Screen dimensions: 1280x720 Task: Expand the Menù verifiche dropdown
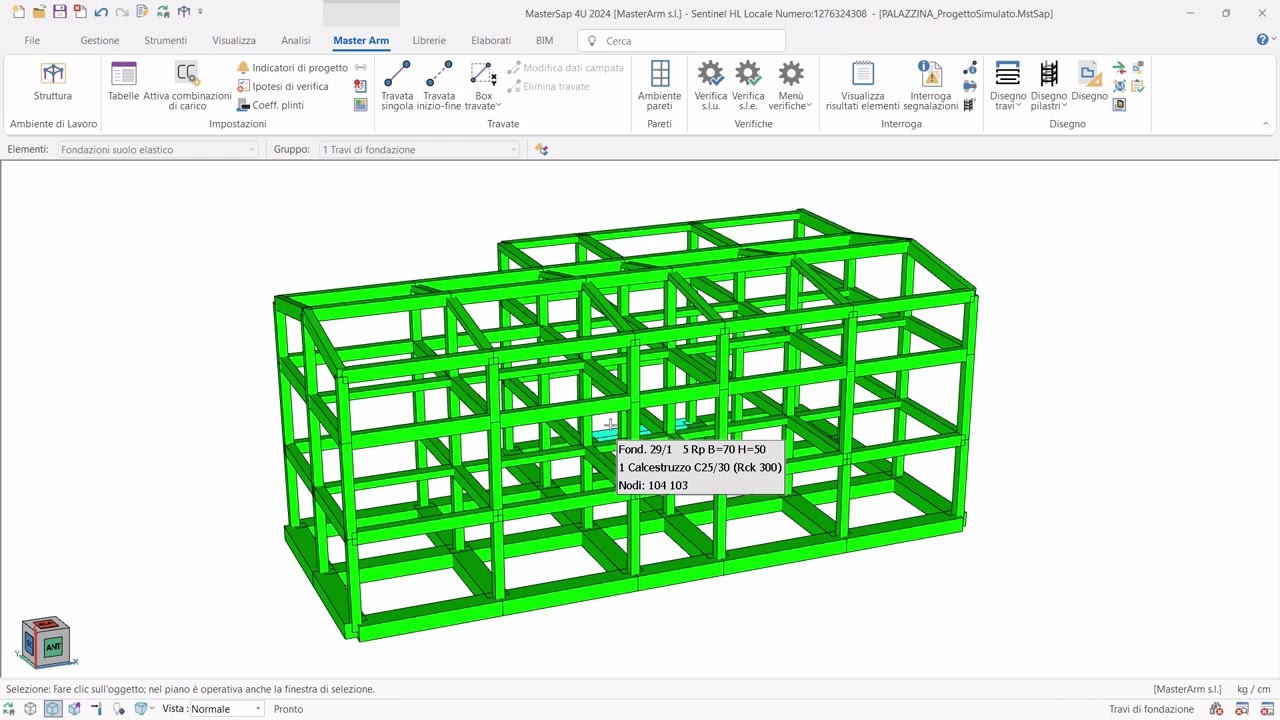(x=791, y=86)
